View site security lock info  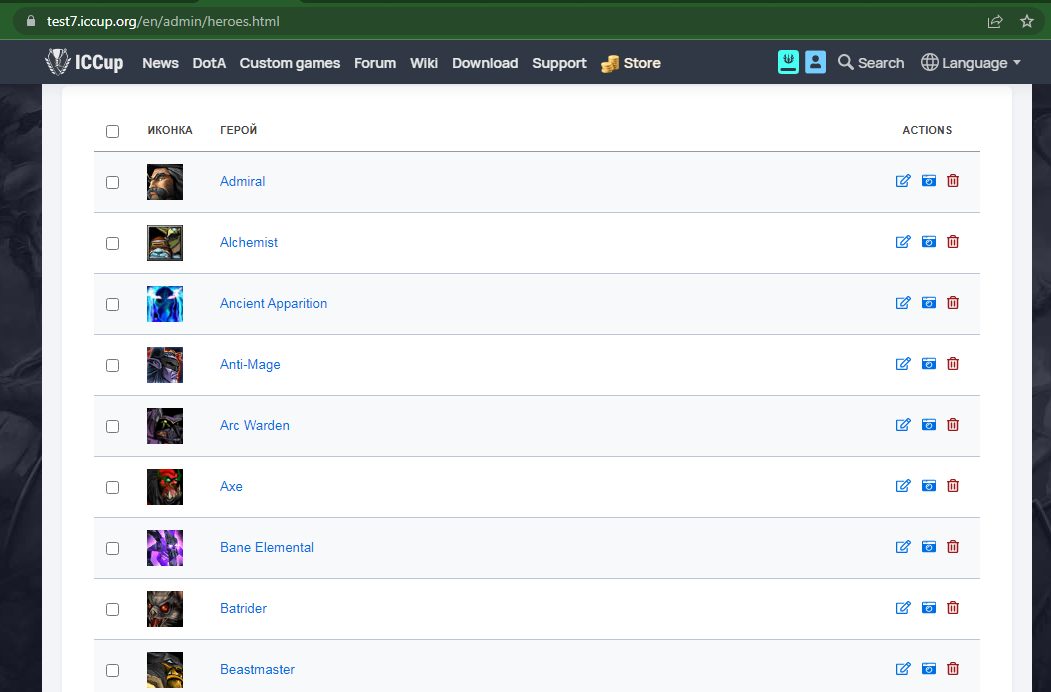tap(30, 21)
